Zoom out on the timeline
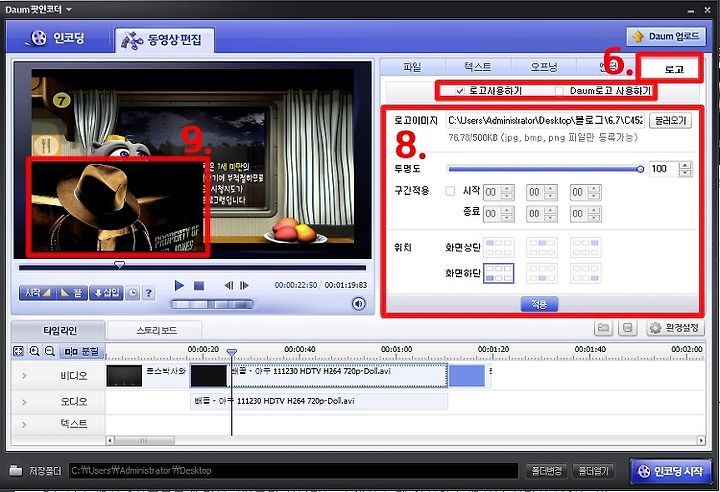Image resolution: width=720 pixels, height=492 pixels. click(50, 351)
